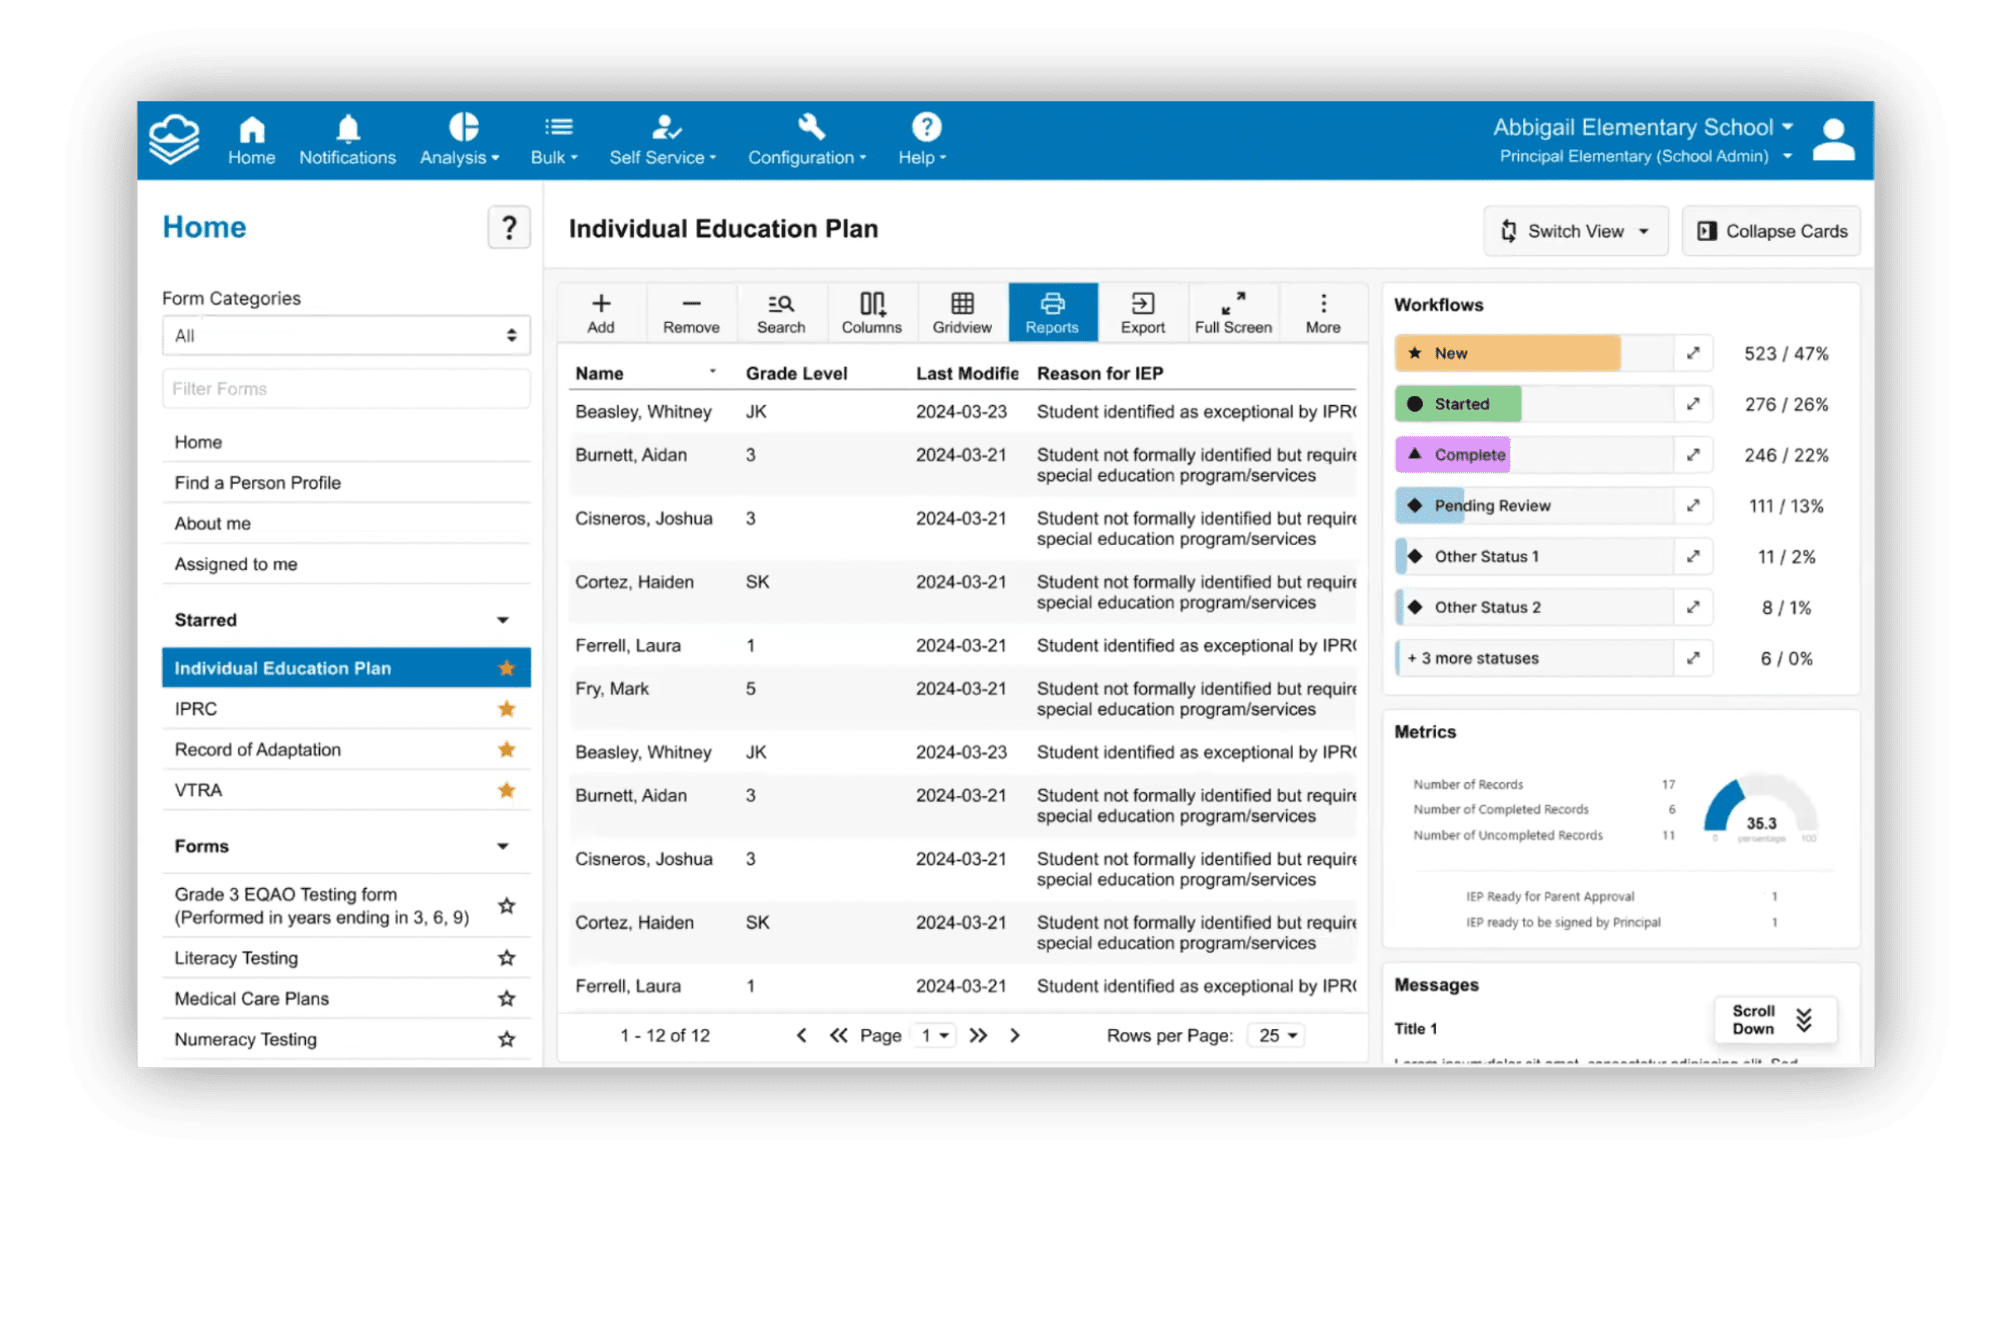
Task: Star the Grade 3 EQAO Testing form
Action: click(507, 906)
